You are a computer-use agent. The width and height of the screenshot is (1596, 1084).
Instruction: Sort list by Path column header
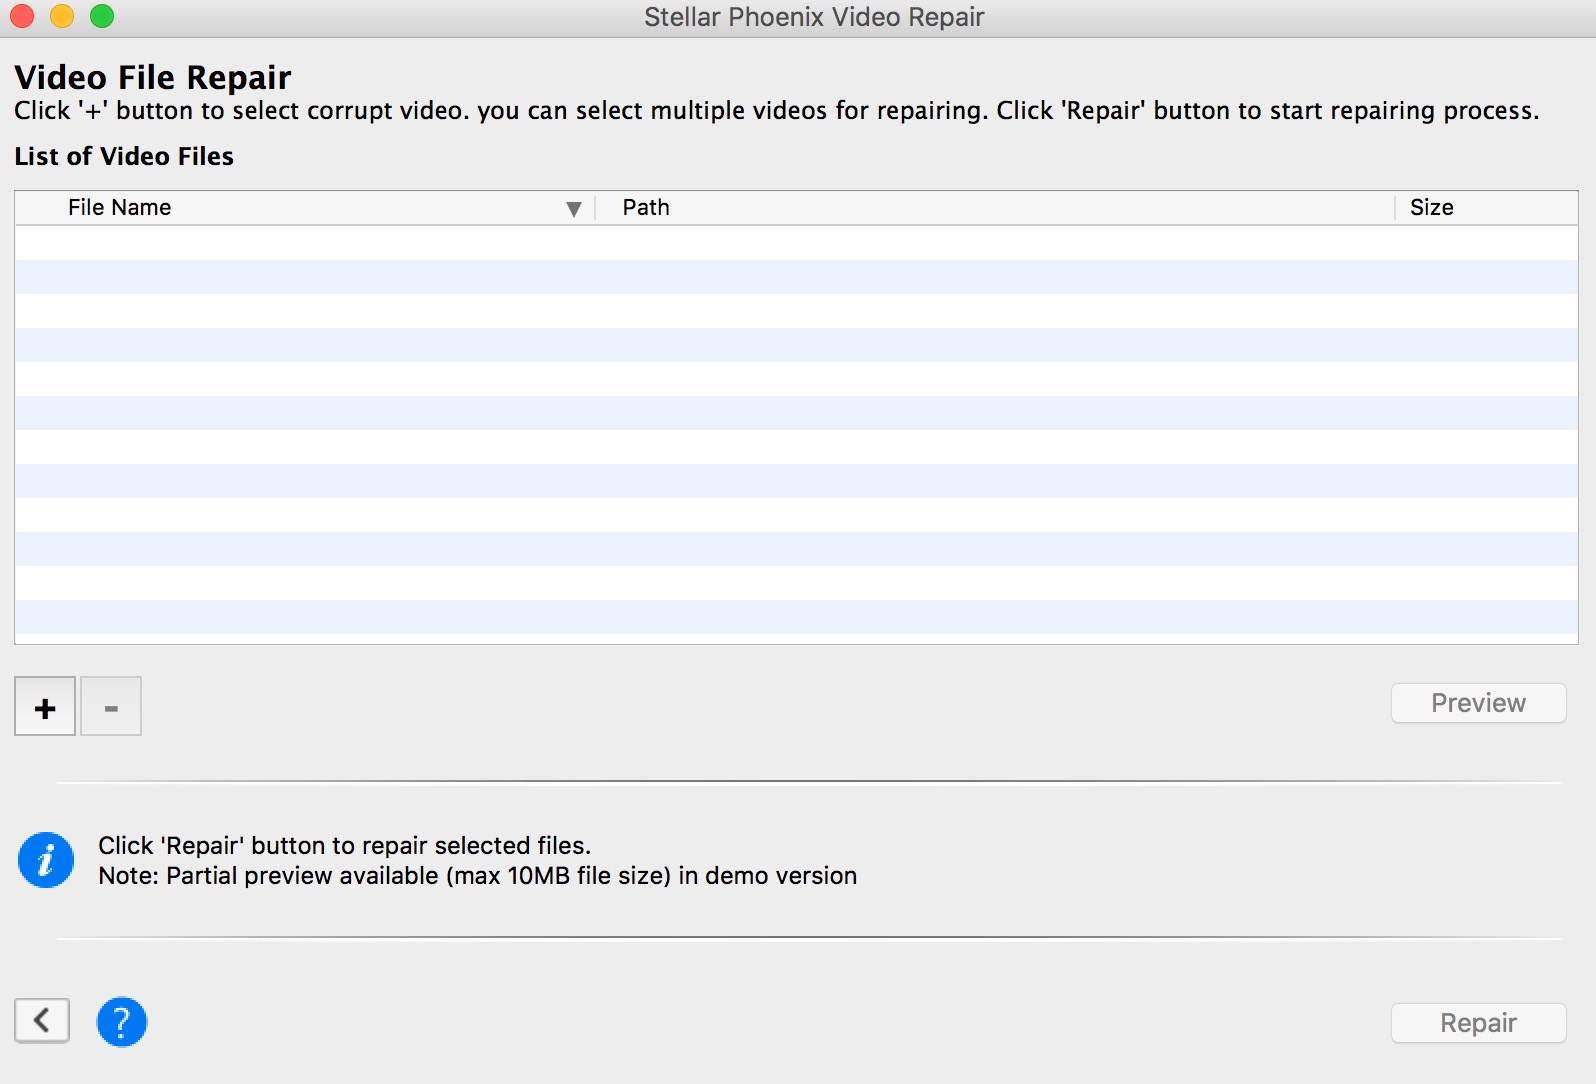[x=646, y=208]
